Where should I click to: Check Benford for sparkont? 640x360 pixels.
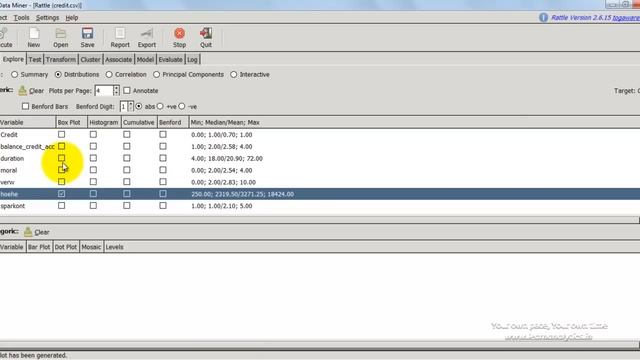point(163,206)
